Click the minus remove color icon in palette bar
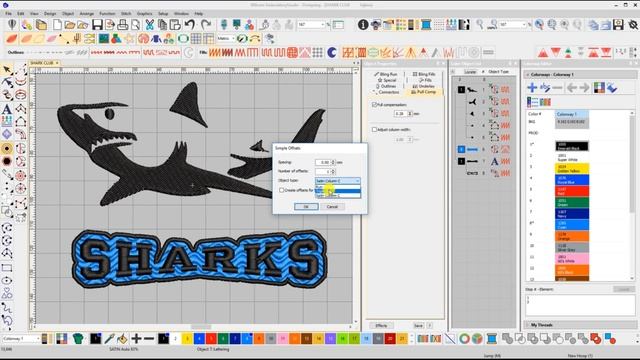 tap(149, 338)
